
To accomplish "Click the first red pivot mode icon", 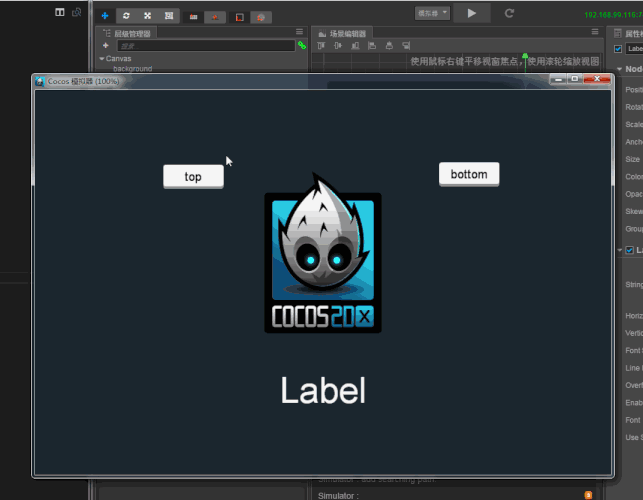I will coord(194,17).
